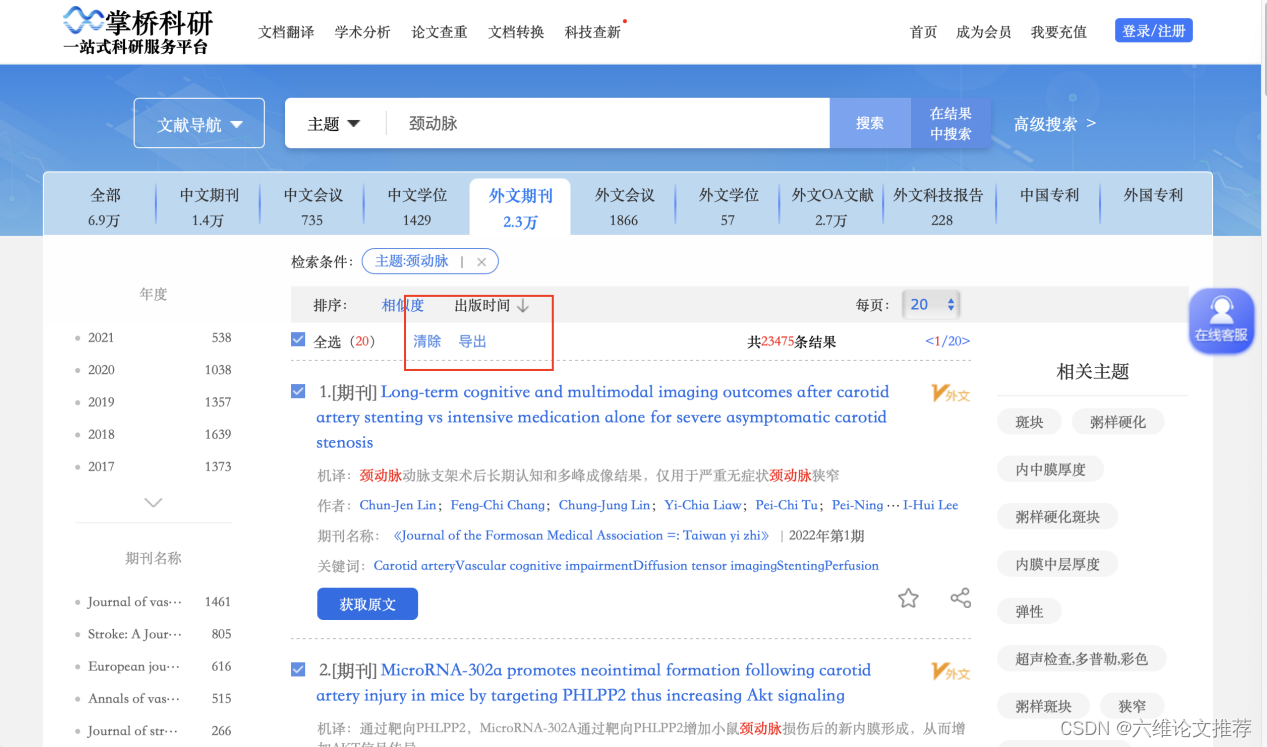The width and height of the screenshot is (1267, 747).
Task: Switch to the 外文OA文献 tab
Action: 832,205
